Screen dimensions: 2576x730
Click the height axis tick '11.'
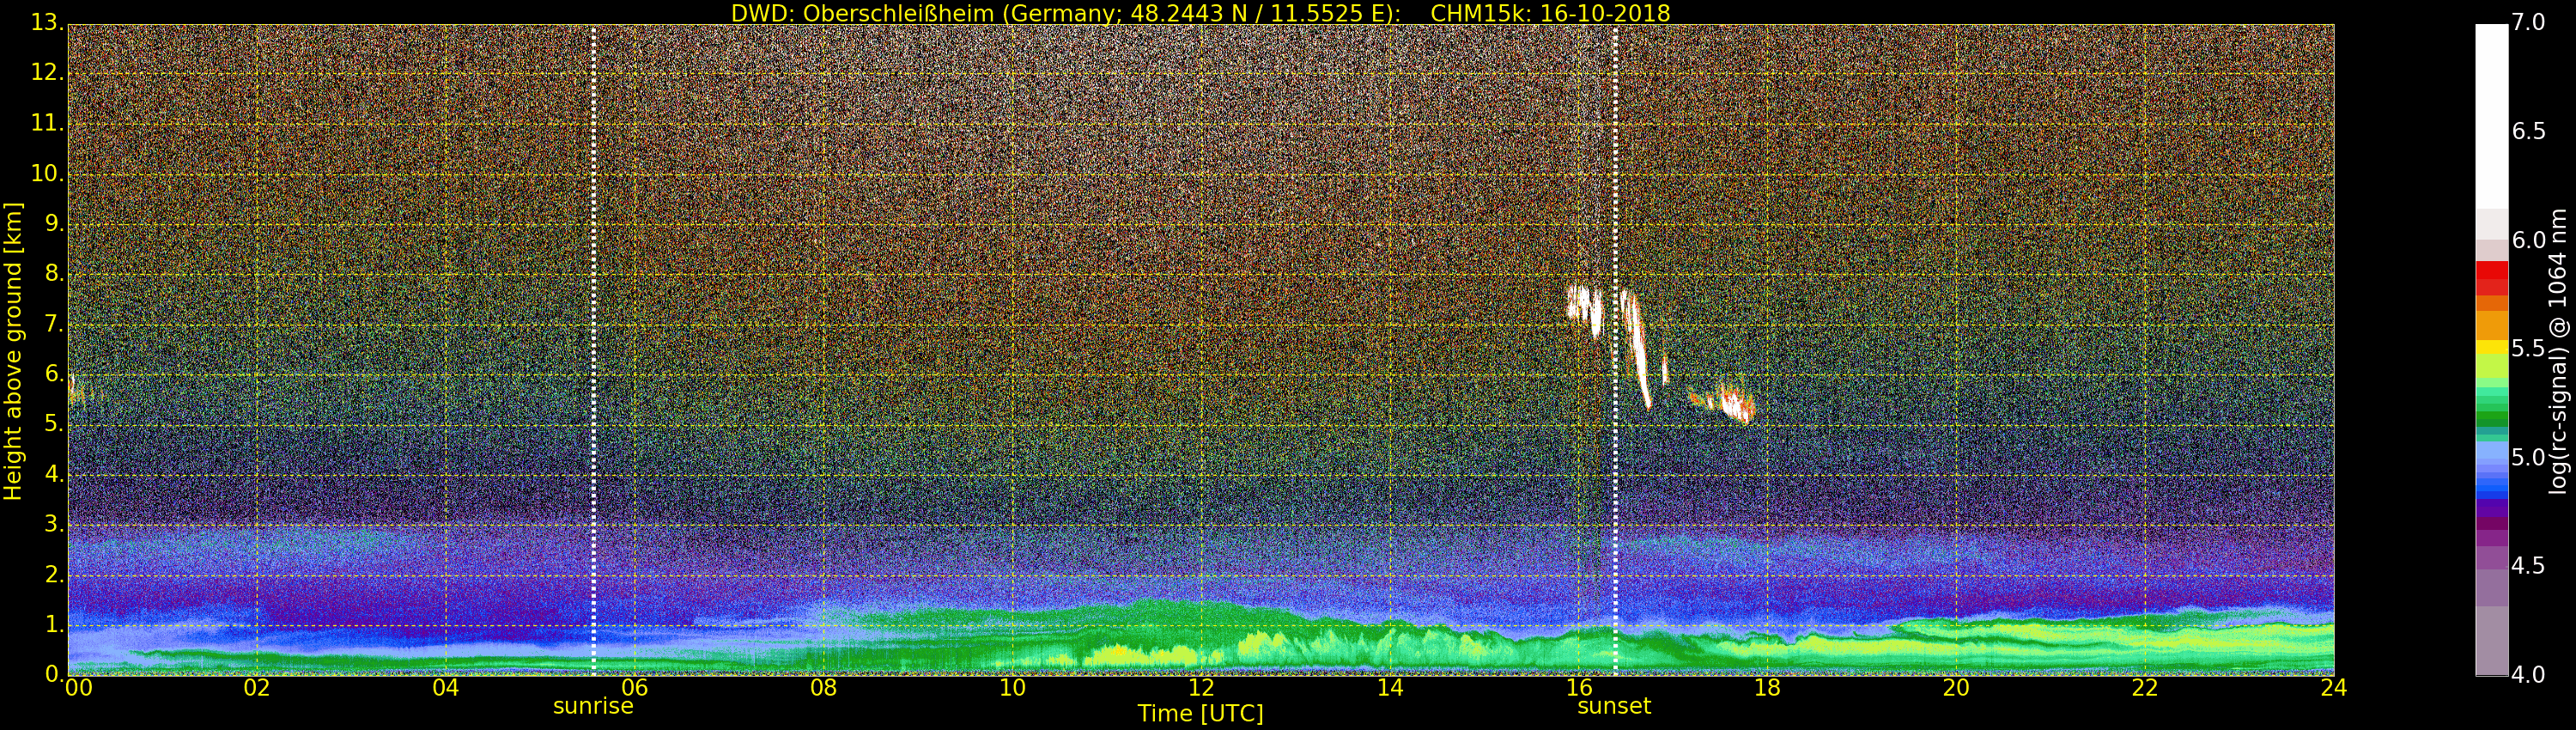pos(47,123)
